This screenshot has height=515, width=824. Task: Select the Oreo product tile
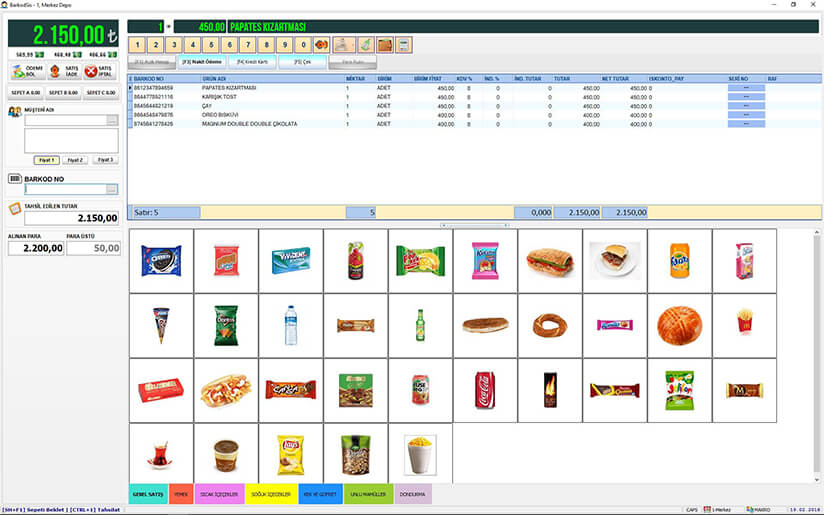click(161, 260)
